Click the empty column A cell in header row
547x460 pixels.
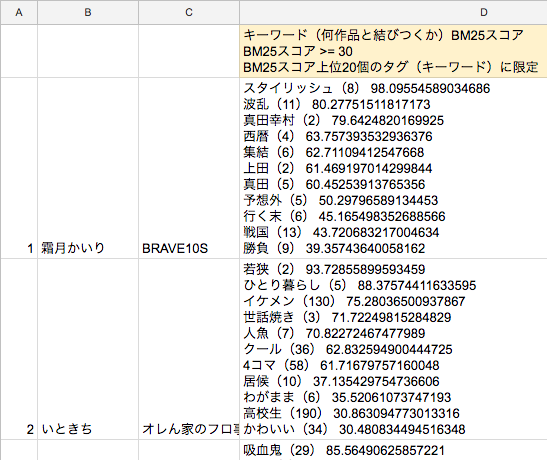(x=19, y=51)
